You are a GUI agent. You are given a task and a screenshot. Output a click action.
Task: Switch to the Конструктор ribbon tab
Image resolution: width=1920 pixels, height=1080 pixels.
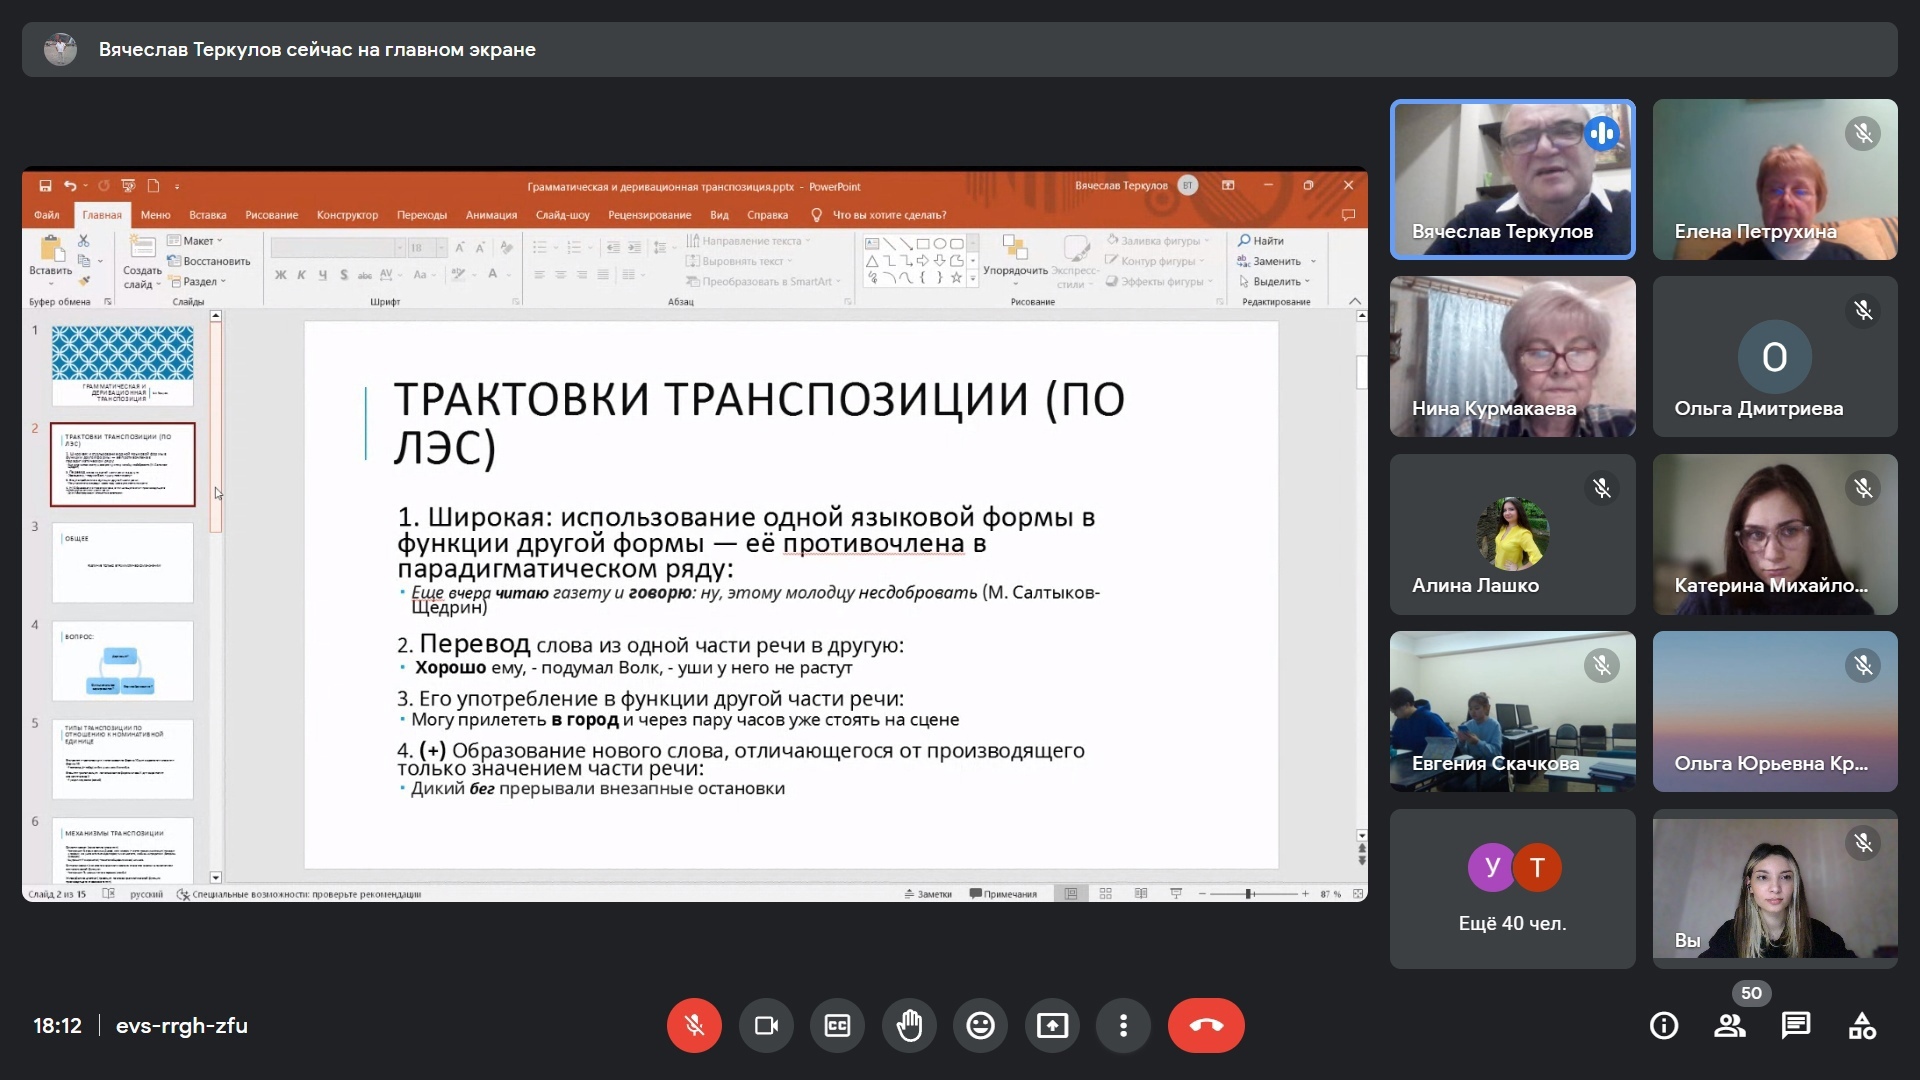[x=347, y=215]
